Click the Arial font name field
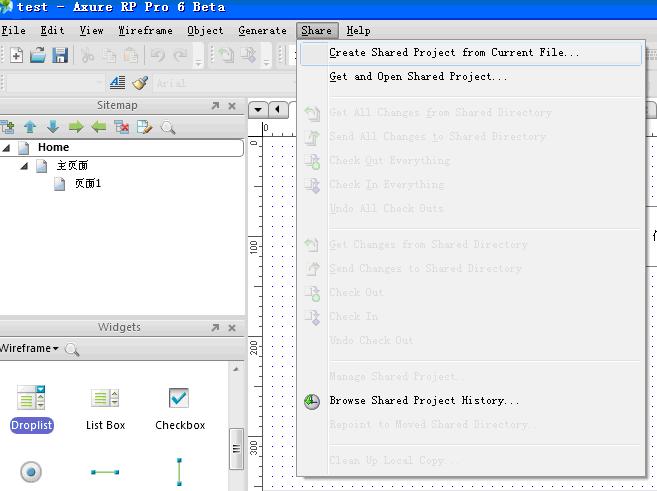This screenshot has width=657, height=491. [224, 83]
